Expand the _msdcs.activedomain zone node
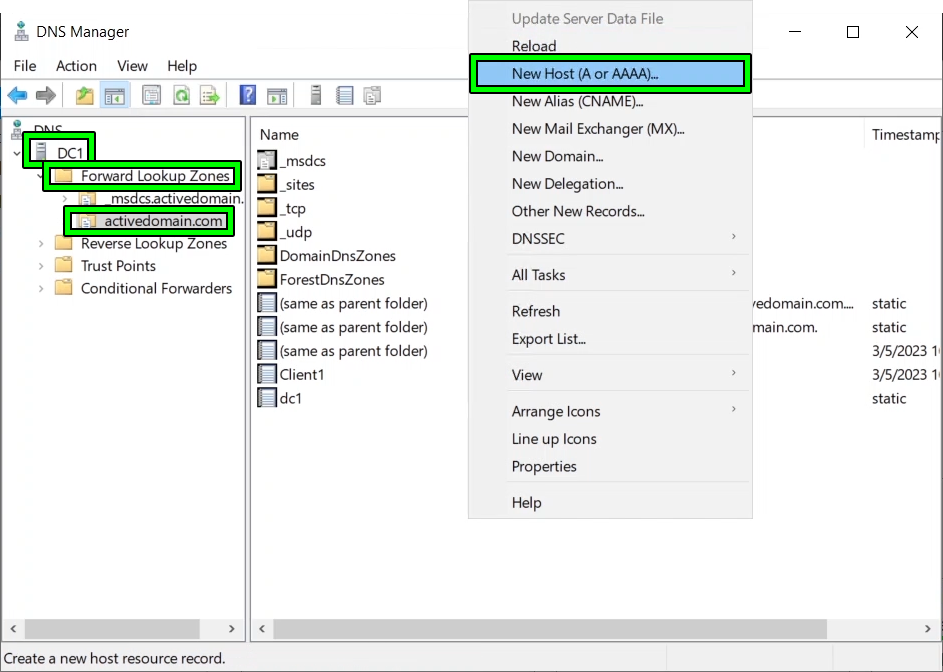 click(64, 199)
